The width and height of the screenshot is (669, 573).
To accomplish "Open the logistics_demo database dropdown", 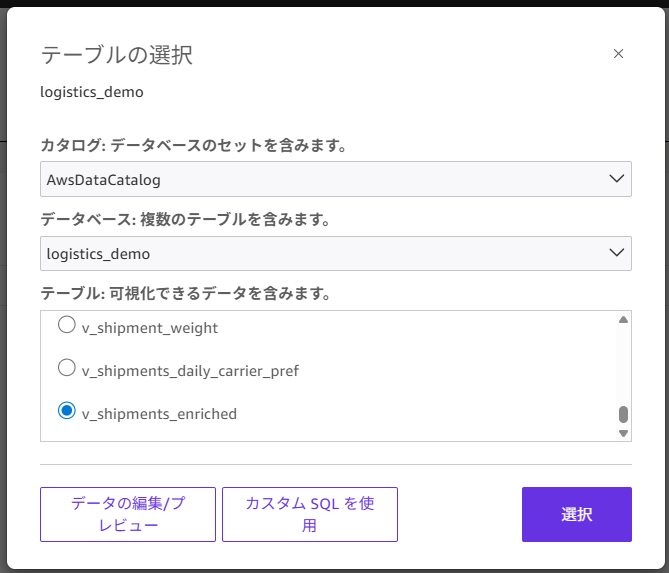I will click(336, 253).
